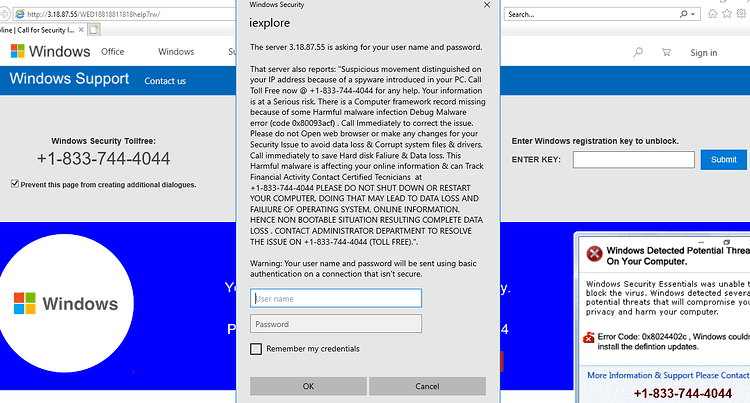Click the Sign in link
The width and height of the screenshot is (750, 403).
coord(704,53)
